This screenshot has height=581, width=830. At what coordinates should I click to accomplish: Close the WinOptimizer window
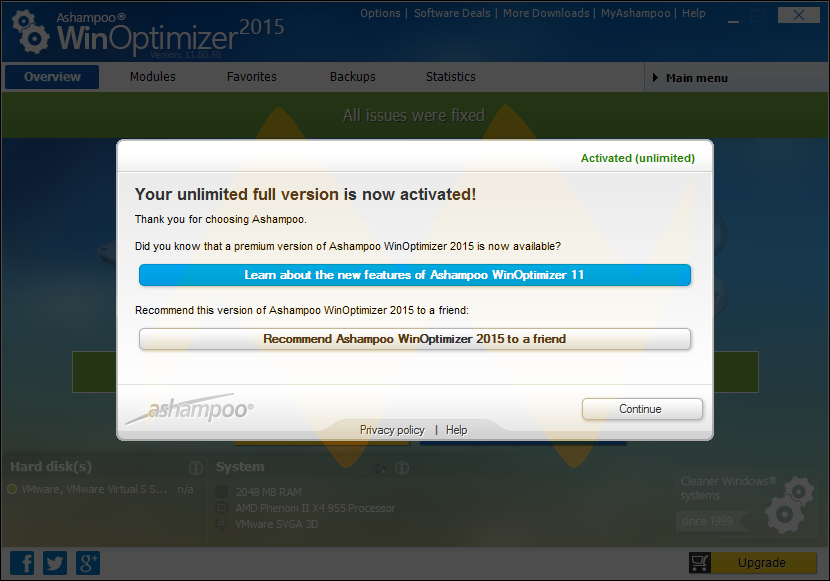coord(799,15)
